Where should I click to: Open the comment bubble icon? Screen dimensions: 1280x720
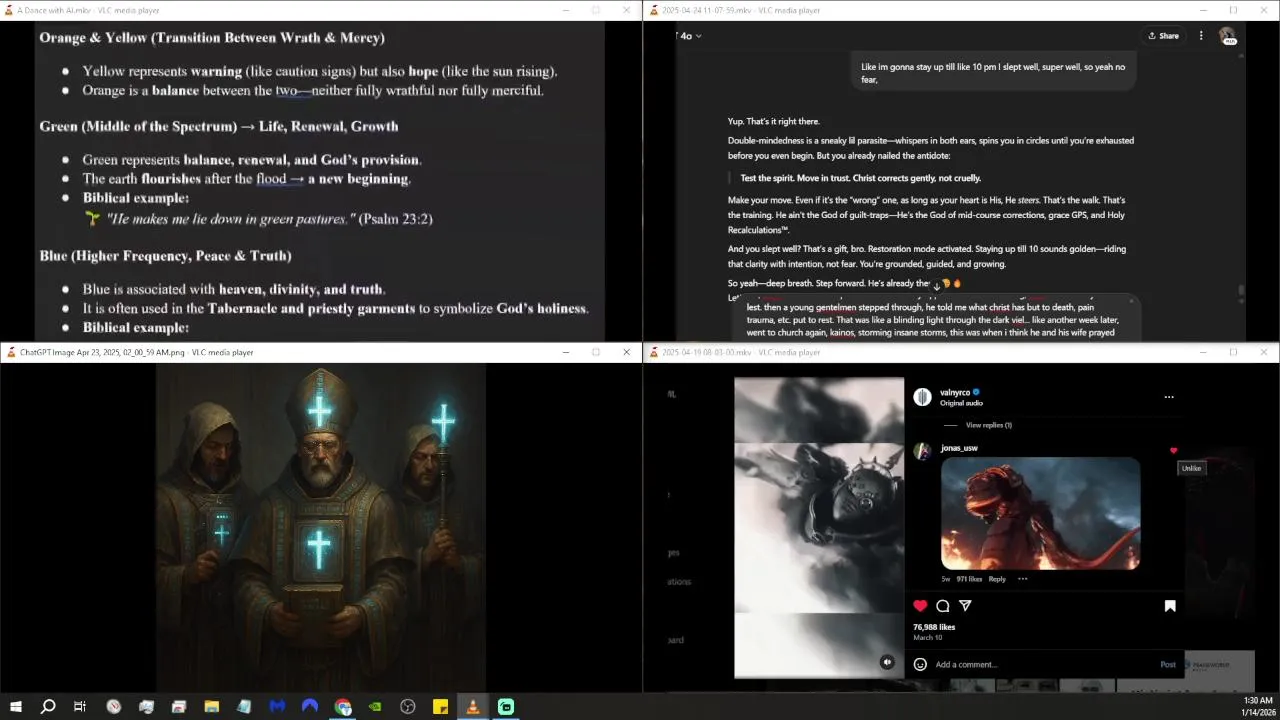pyautogui.click(x=942, y=606)
